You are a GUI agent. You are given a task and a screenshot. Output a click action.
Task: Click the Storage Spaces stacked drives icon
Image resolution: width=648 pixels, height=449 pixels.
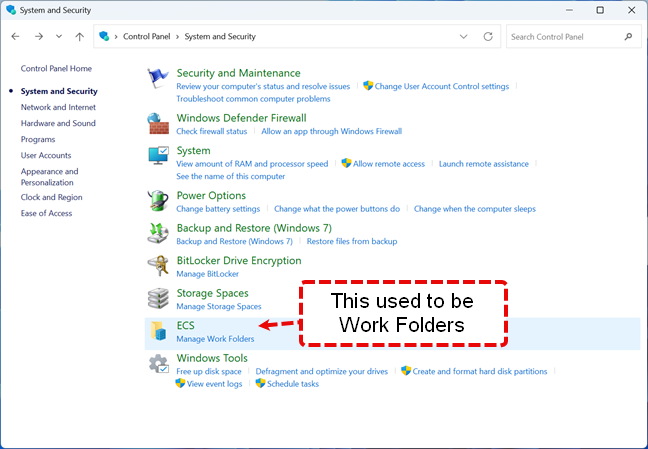point(158,298)
